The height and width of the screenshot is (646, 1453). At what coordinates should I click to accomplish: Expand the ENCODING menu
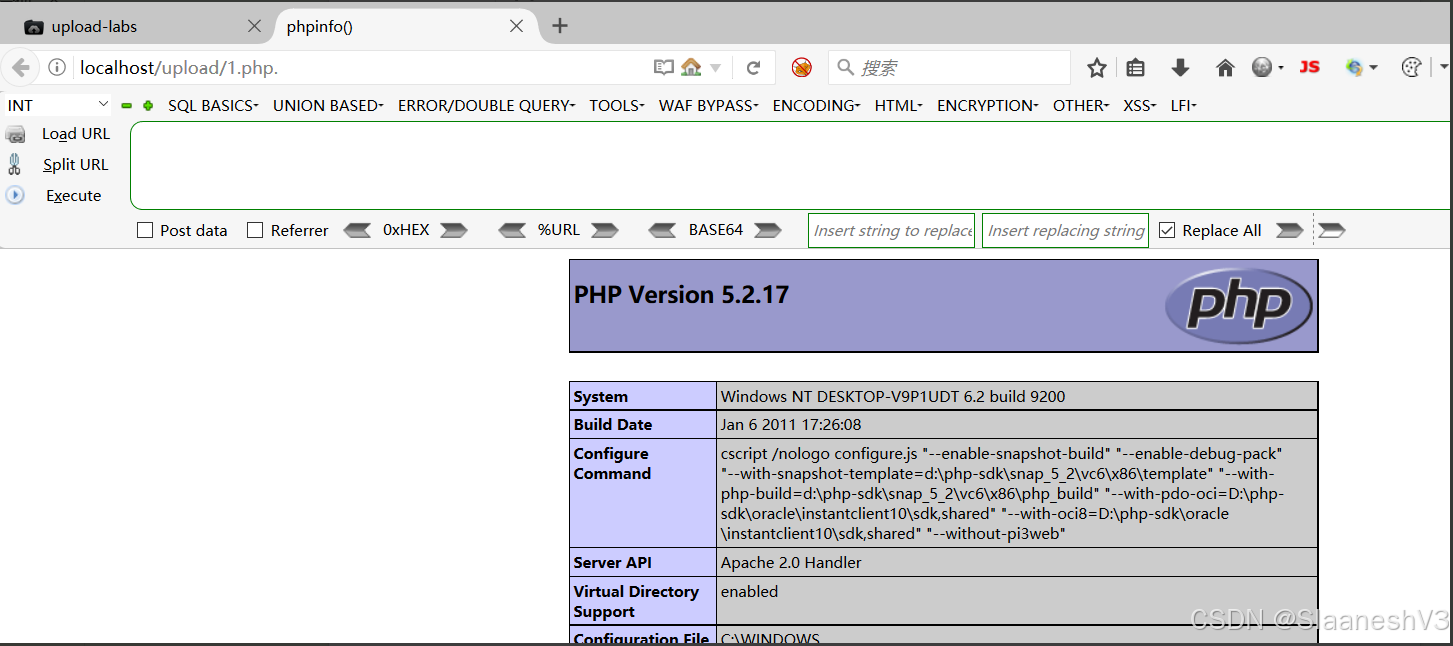pyautogui.click(x=816, y=105)
